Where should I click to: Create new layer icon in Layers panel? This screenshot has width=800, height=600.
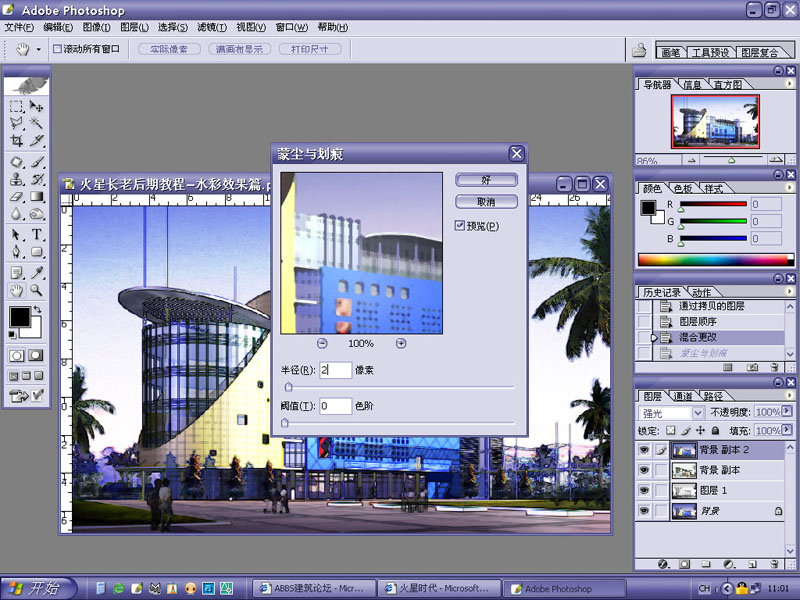coord(752,564)
